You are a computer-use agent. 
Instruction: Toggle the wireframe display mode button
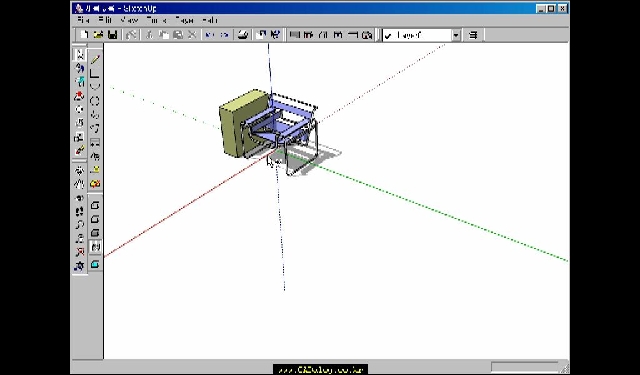click(x=95, y=205)
